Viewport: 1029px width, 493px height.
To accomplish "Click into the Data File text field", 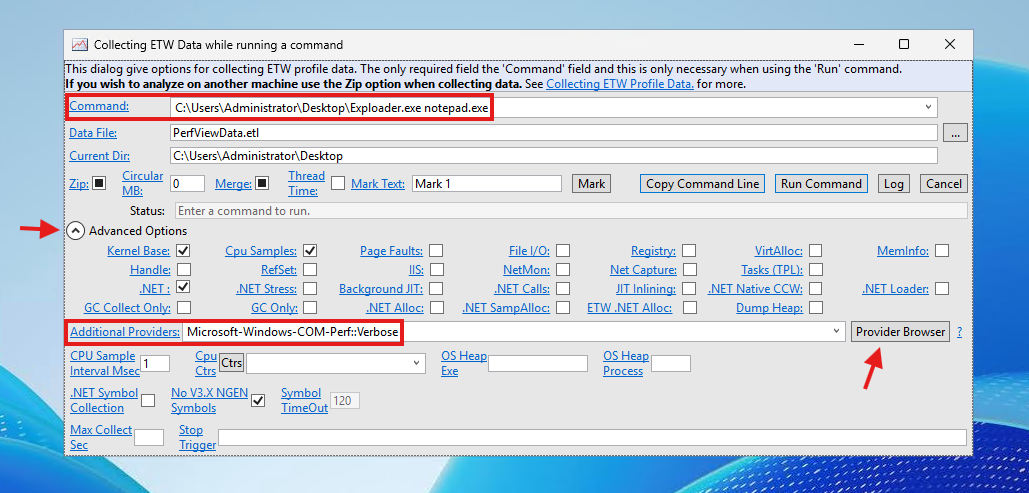I will [553, 133].
